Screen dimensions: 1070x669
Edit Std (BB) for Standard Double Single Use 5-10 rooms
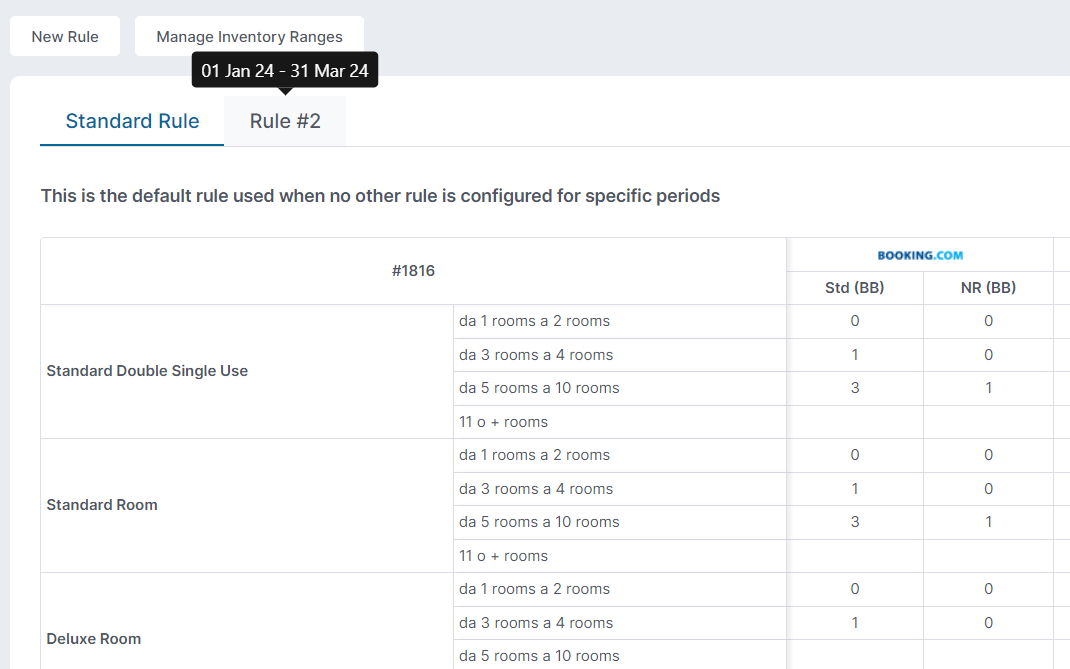854,388
